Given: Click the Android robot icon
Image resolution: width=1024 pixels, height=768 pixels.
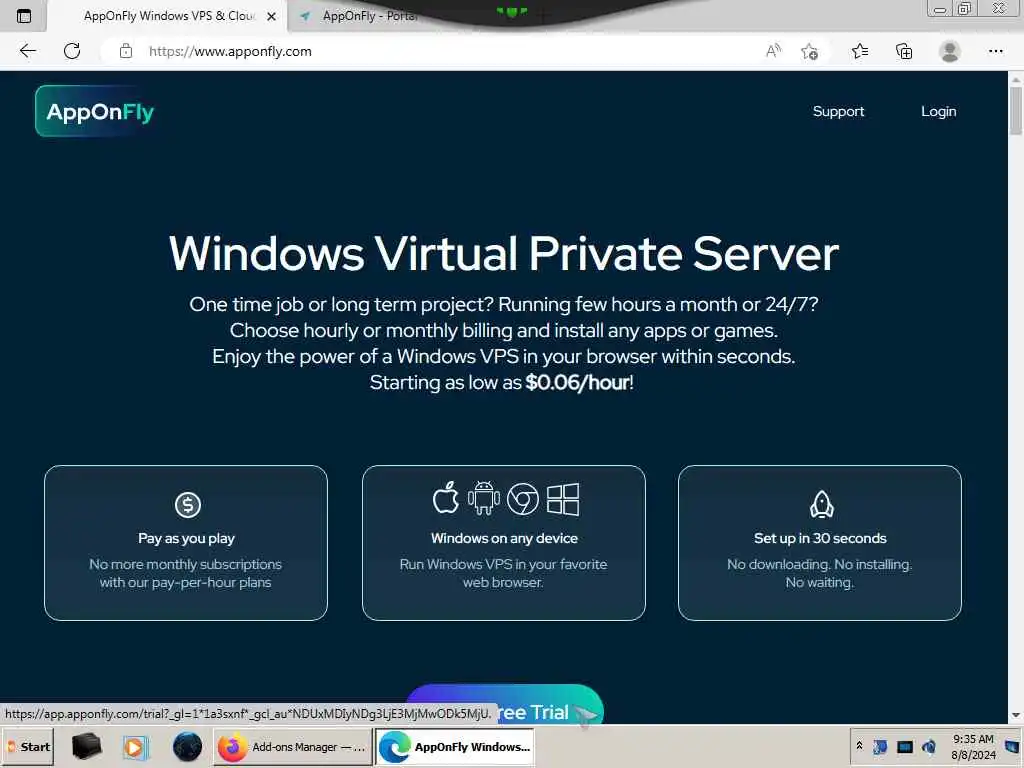Looking at the screenshot, I should pos(484,498).
